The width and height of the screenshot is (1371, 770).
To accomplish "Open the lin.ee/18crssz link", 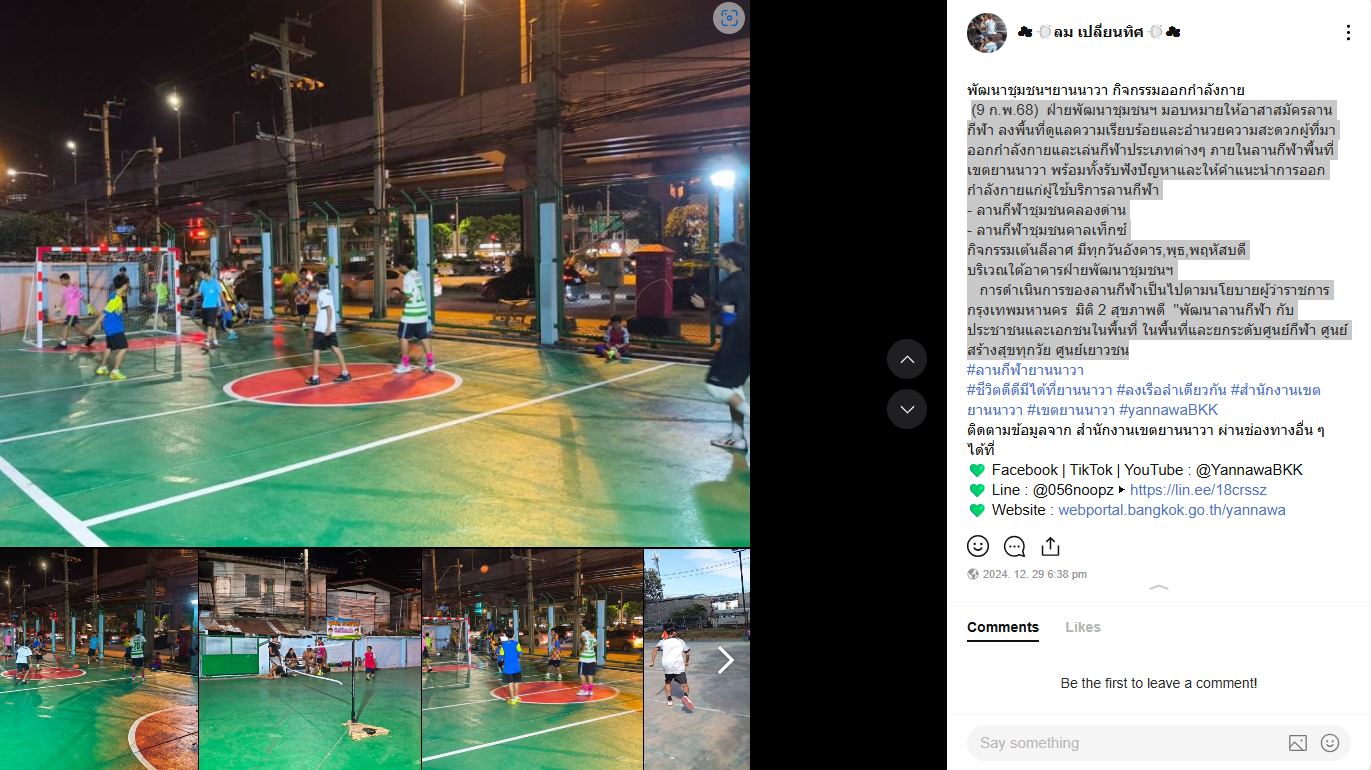I will pyautogui.click(x=1198, y=490).
